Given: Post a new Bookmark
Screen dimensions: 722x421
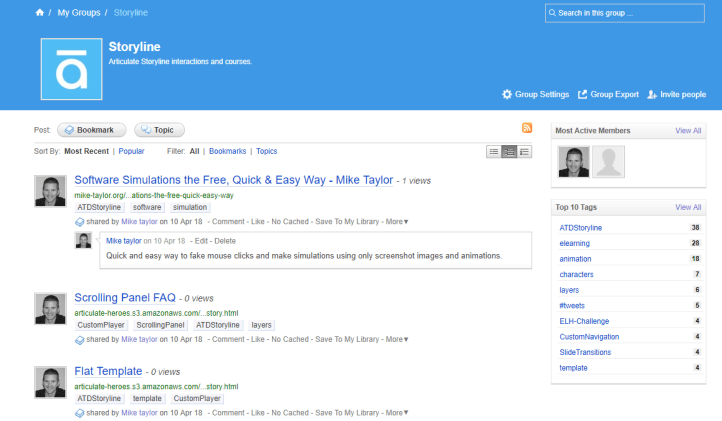Looking at the screenshot, I should pos(92,130).
